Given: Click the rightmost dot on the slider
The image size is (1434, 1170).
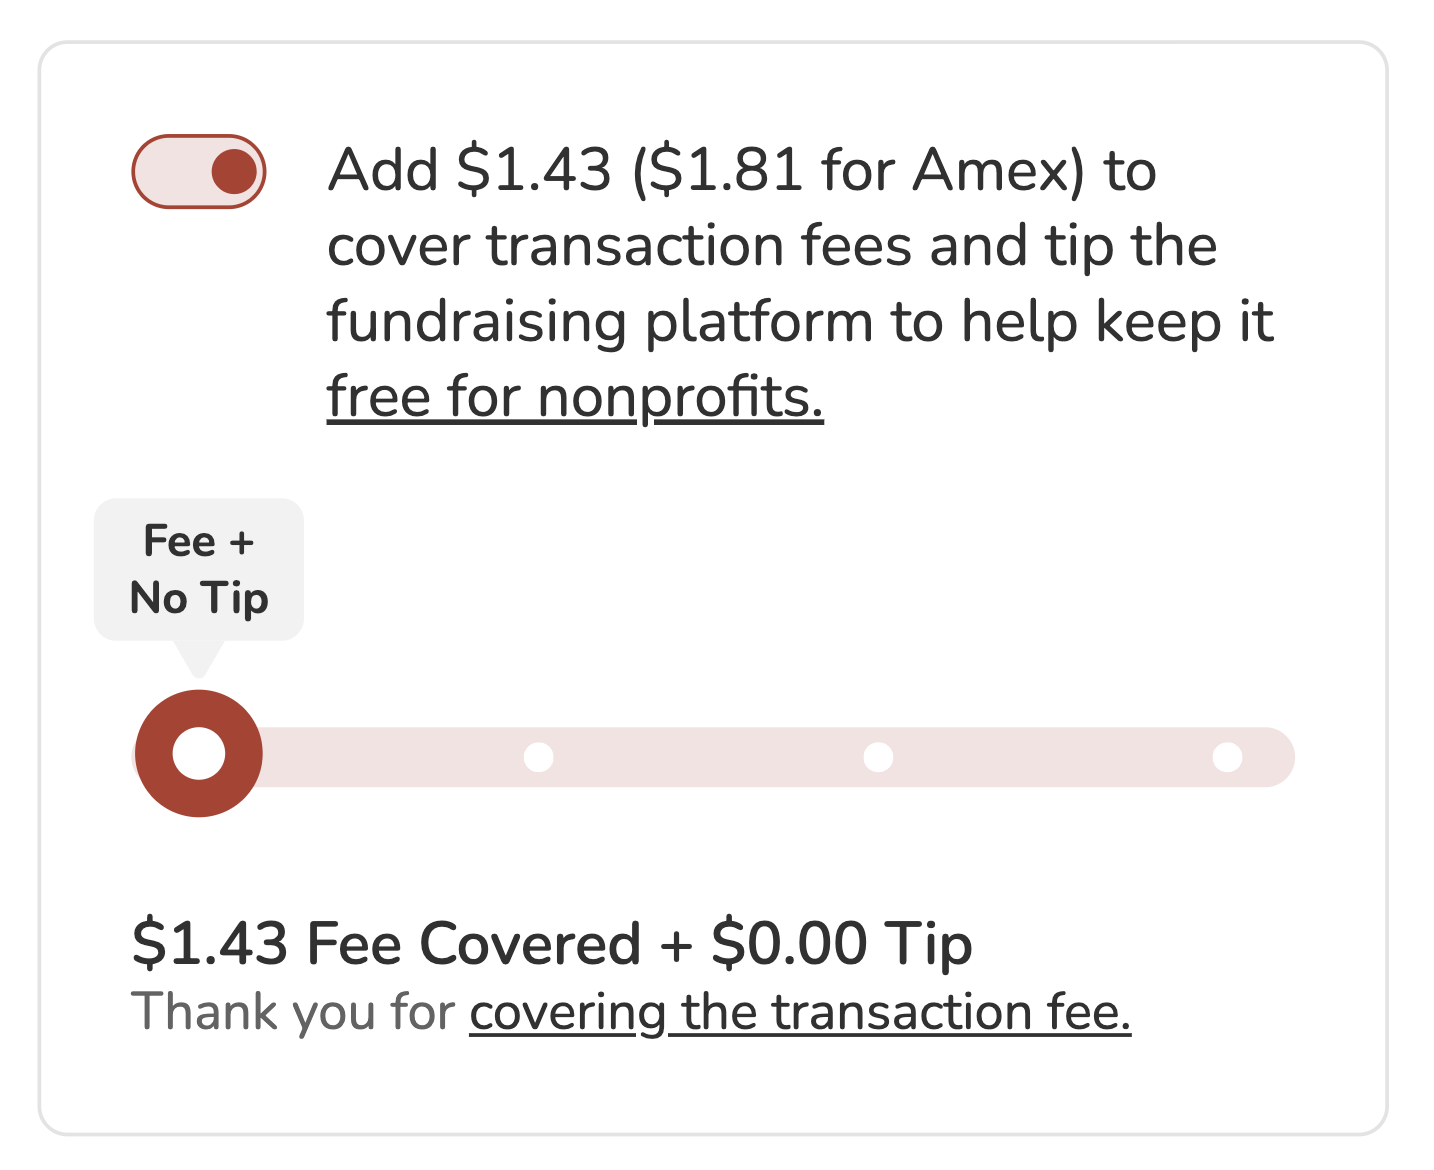Looking at the screenshot, I should click(x=1228, y=758).
